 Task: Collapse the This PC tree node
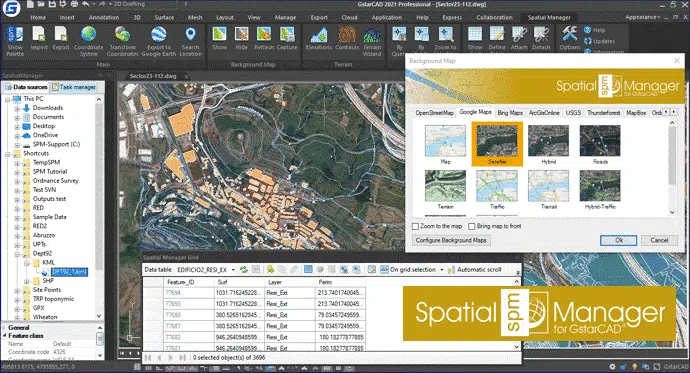coord(7,99)
